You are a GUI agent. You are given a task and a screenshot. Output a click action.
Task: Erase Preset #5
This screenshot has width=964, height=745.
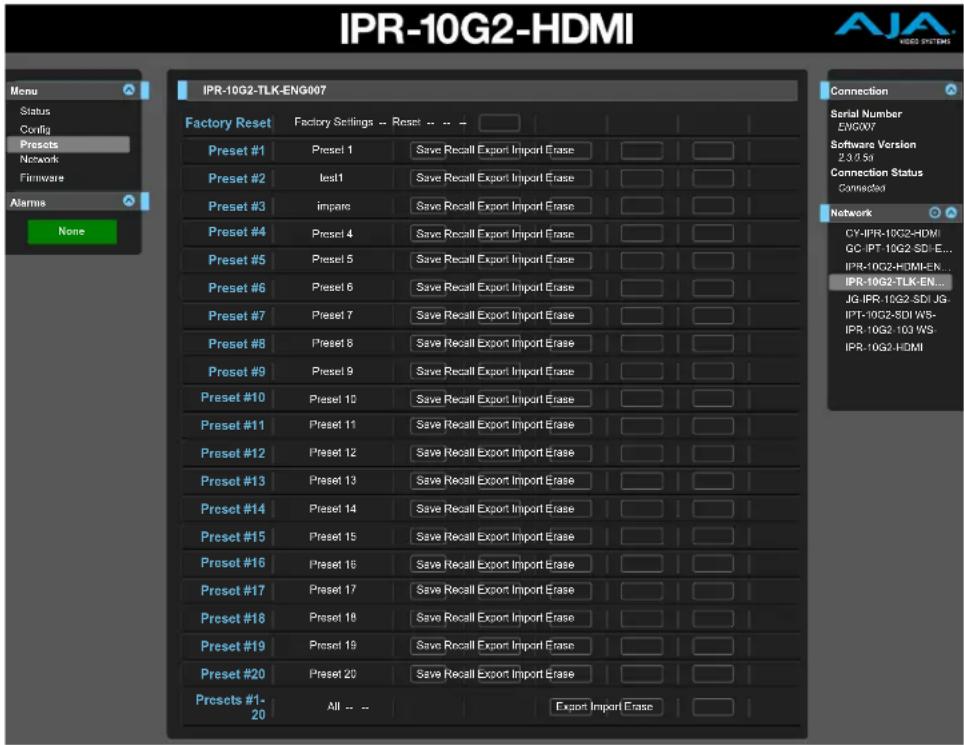tap(559, 259)
